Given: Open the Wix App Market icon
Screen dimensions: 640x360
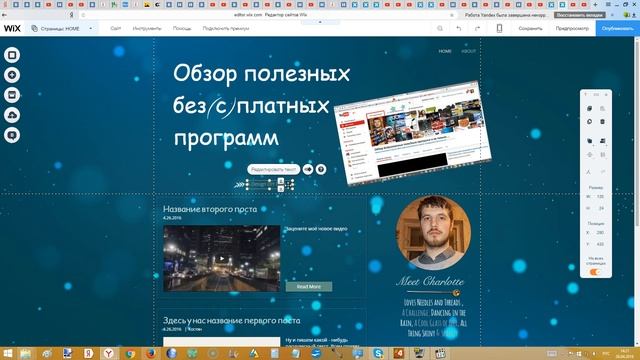Looking at the screenshot, I should pos(12,95).
